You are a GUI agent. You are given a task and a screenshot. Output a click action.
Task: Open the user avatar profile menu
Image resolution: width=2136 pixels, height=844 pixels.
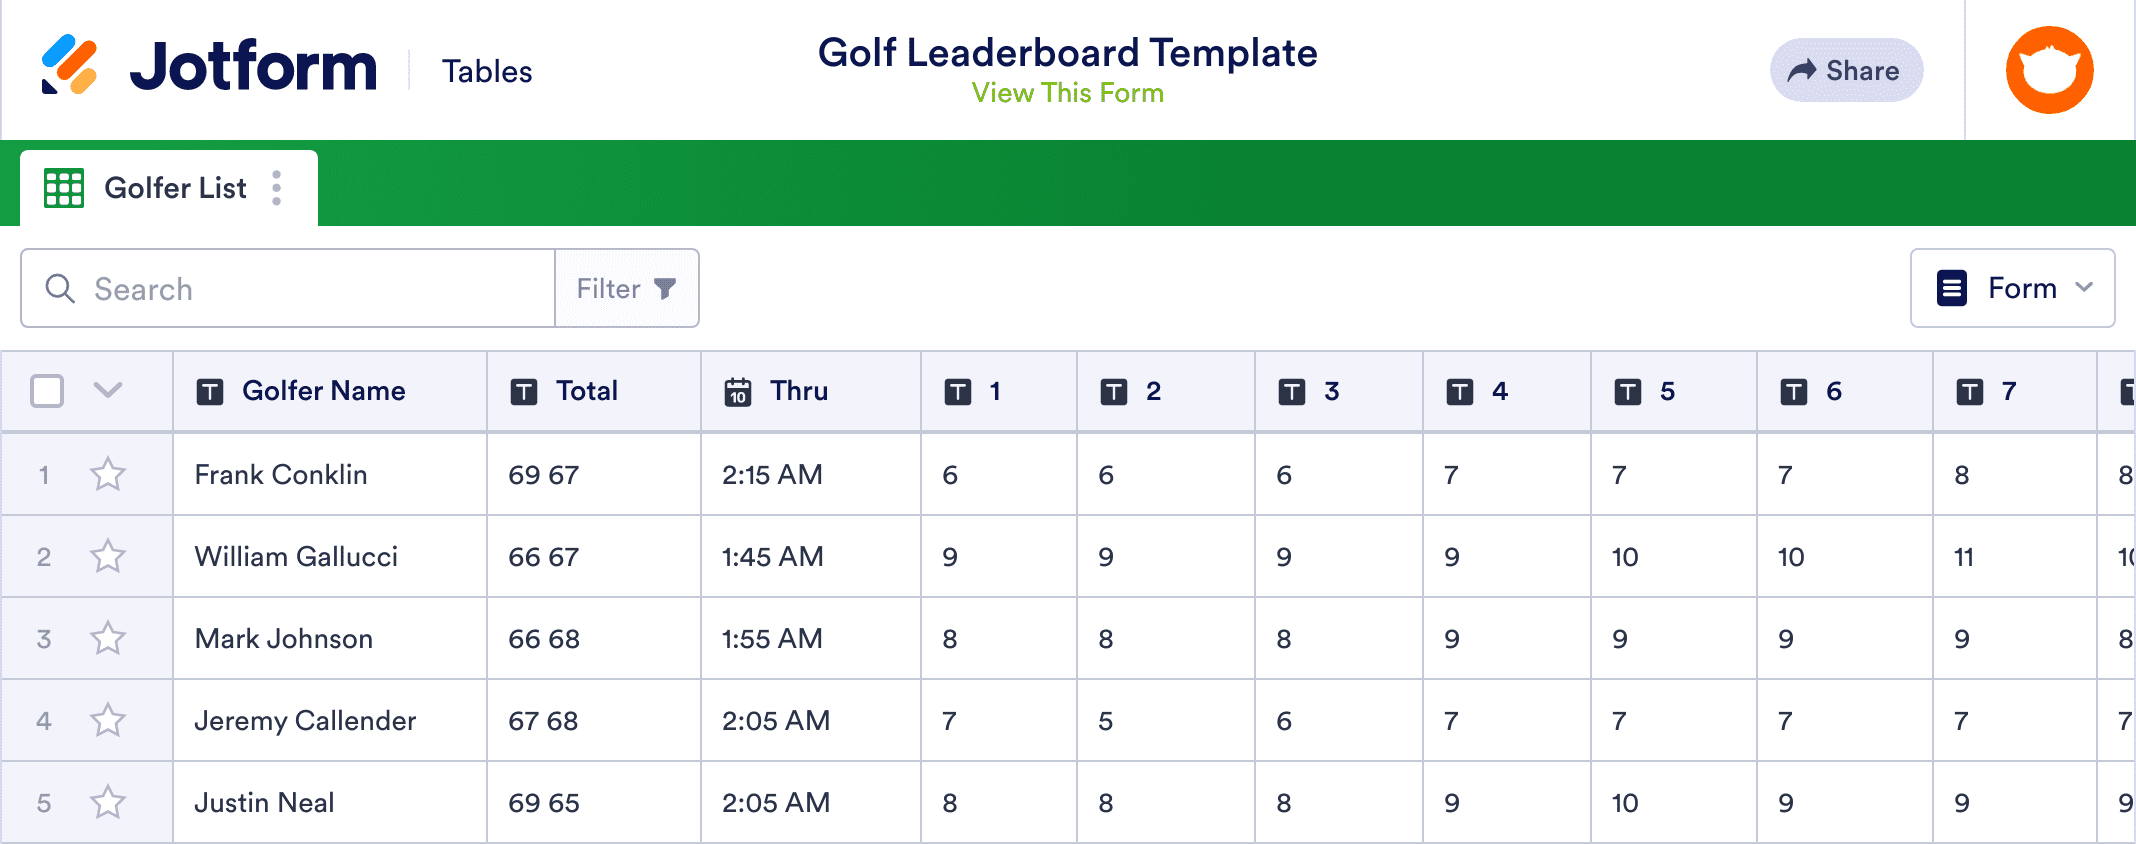coord(2049,70)
